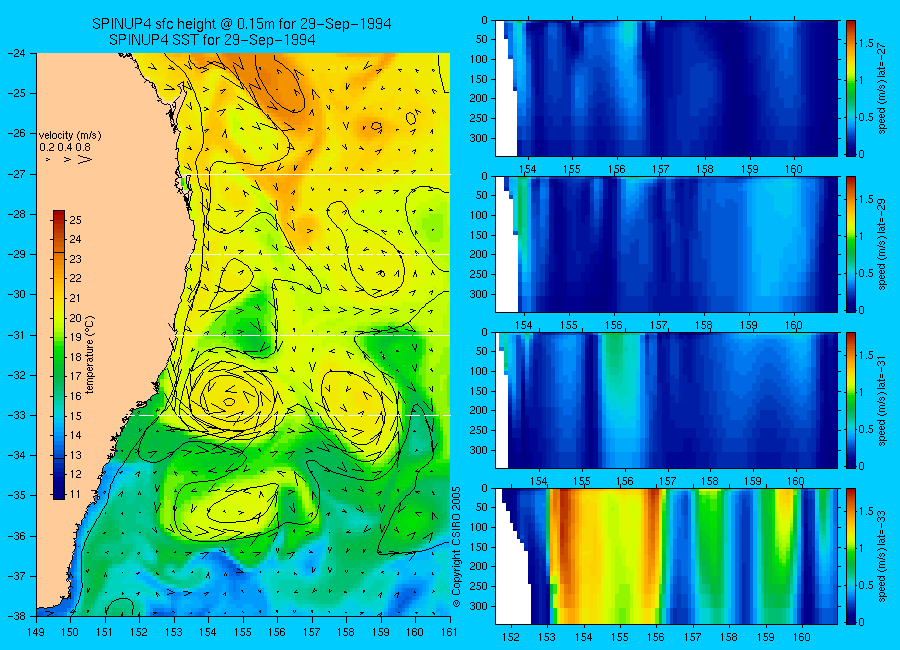Click the 19 value on temperature scale
The width and height of the screenshot is (900, 650).
75,337
